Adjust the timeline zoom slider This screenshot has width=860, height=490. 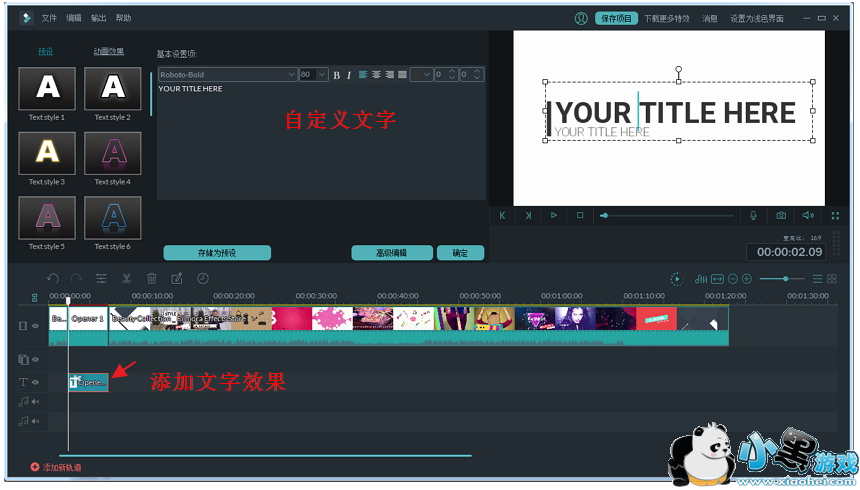coord(782,279)
